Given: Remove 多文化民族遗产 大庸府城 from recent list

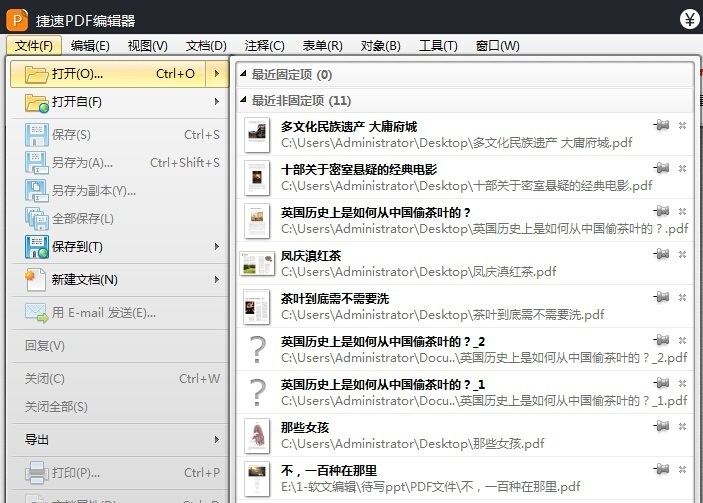Looking at the screenshot, I should (x=682, y=126).
